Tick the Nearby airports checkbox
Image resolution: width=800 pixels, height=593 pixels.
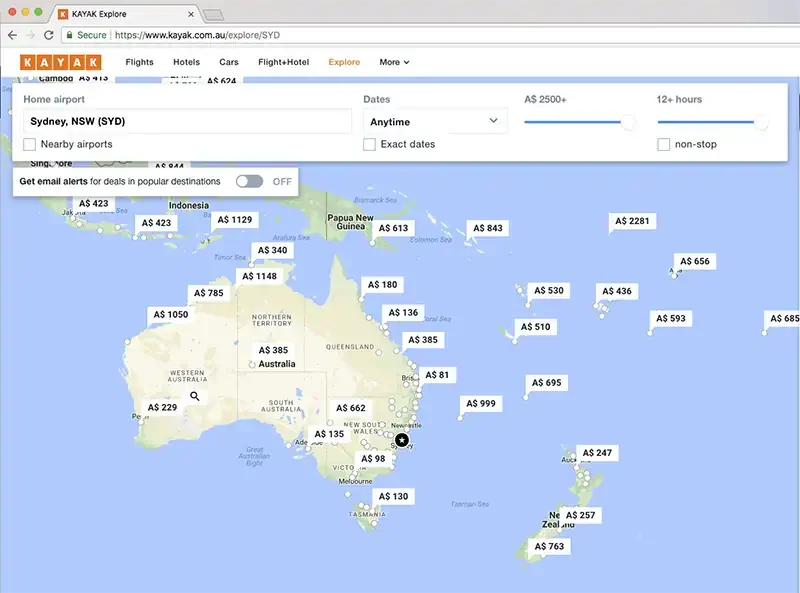tap(30, 144)
